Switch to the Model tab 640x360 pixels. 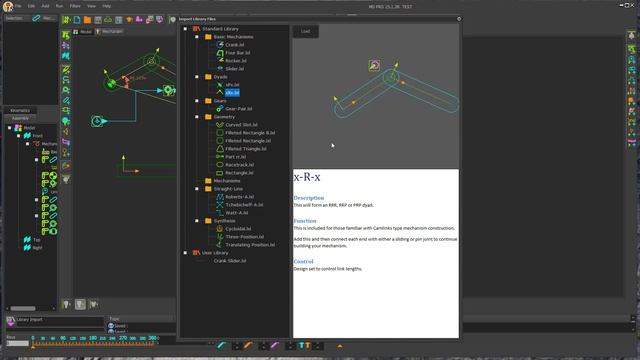[83, 31]
